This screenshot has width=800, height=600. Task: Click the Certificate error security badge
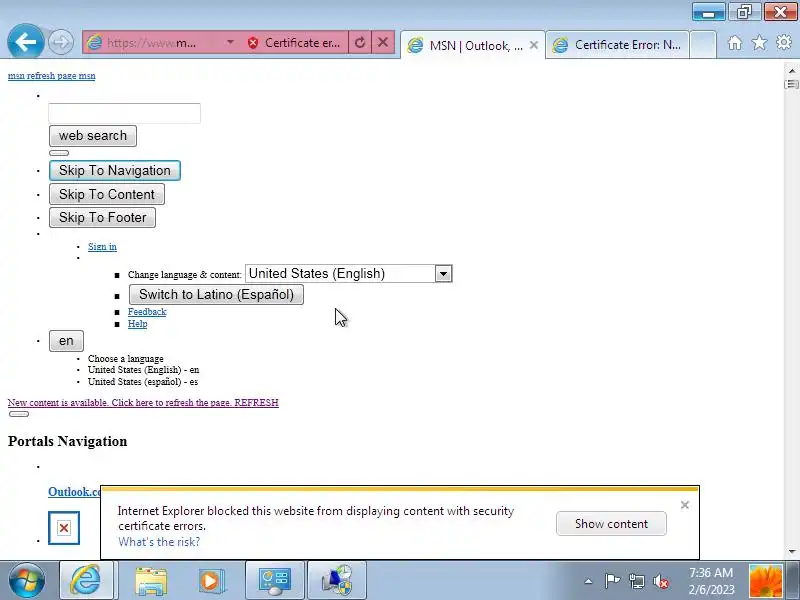point(294,43)
